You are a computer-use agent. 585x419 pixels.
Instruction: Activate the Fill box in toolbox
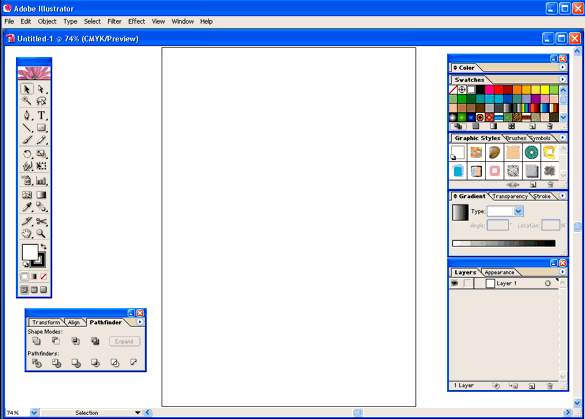point(30,252)
